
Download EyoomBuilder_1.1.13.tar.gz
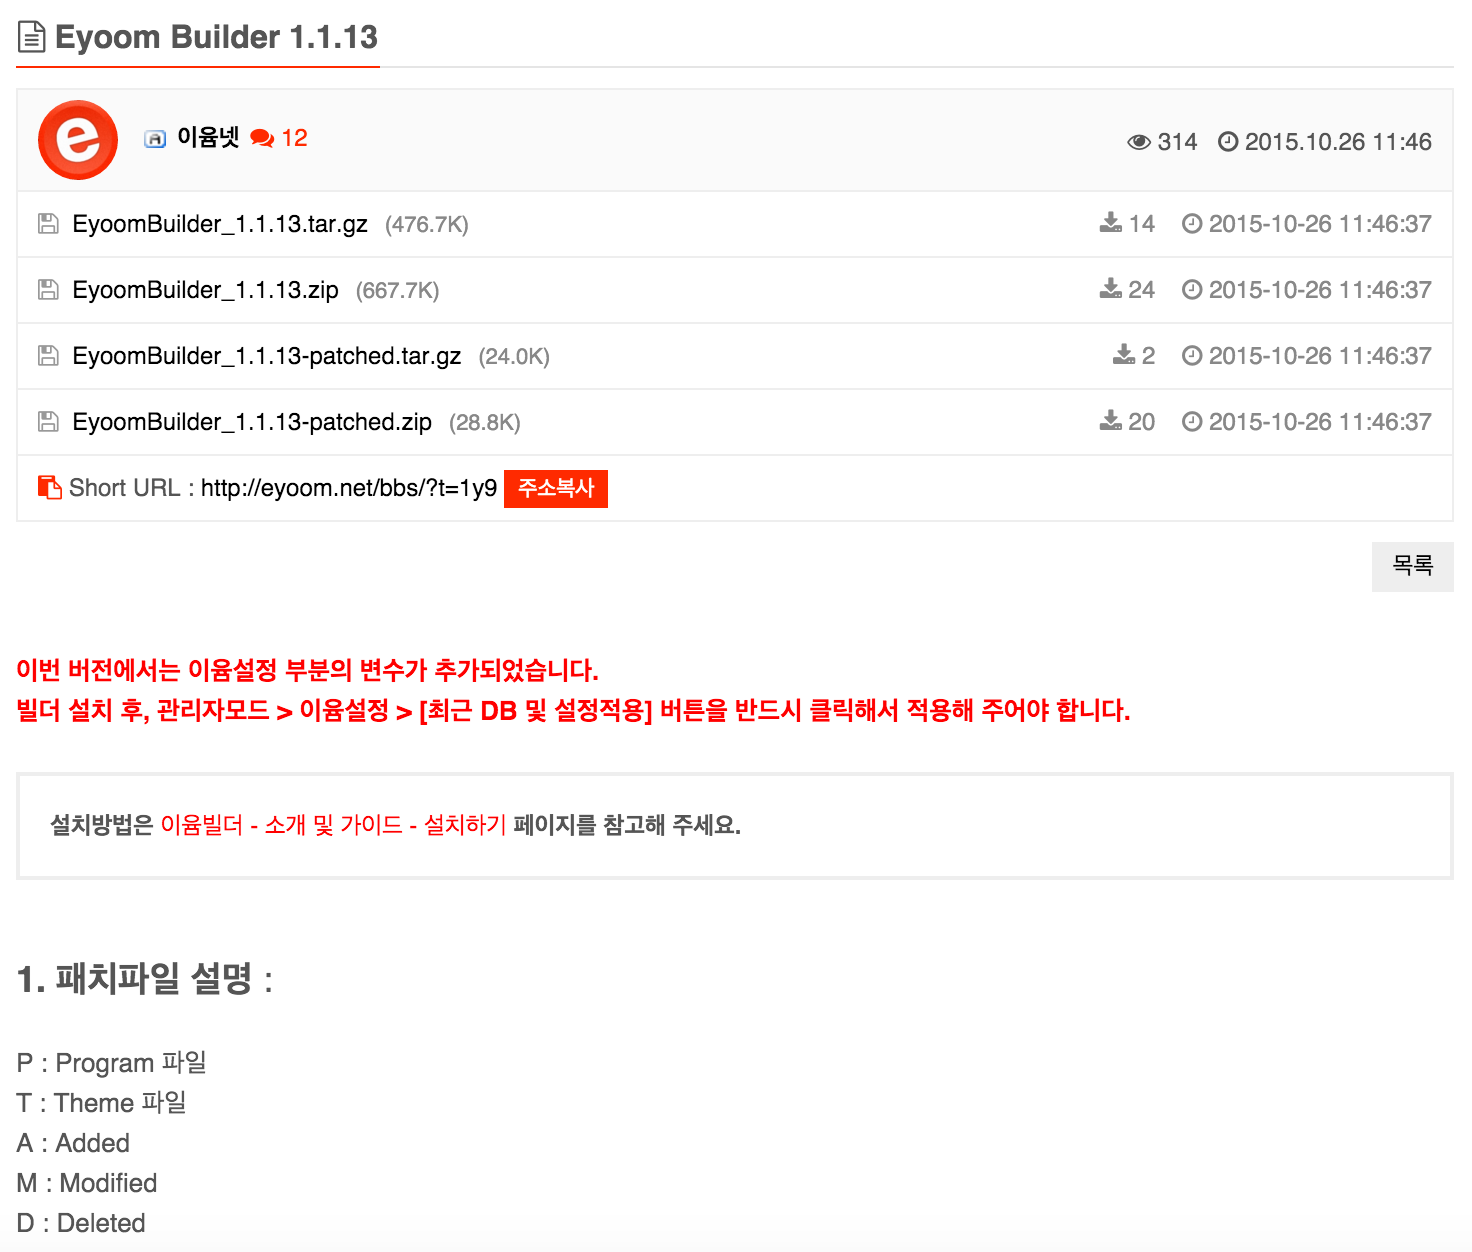click(220, 224)
